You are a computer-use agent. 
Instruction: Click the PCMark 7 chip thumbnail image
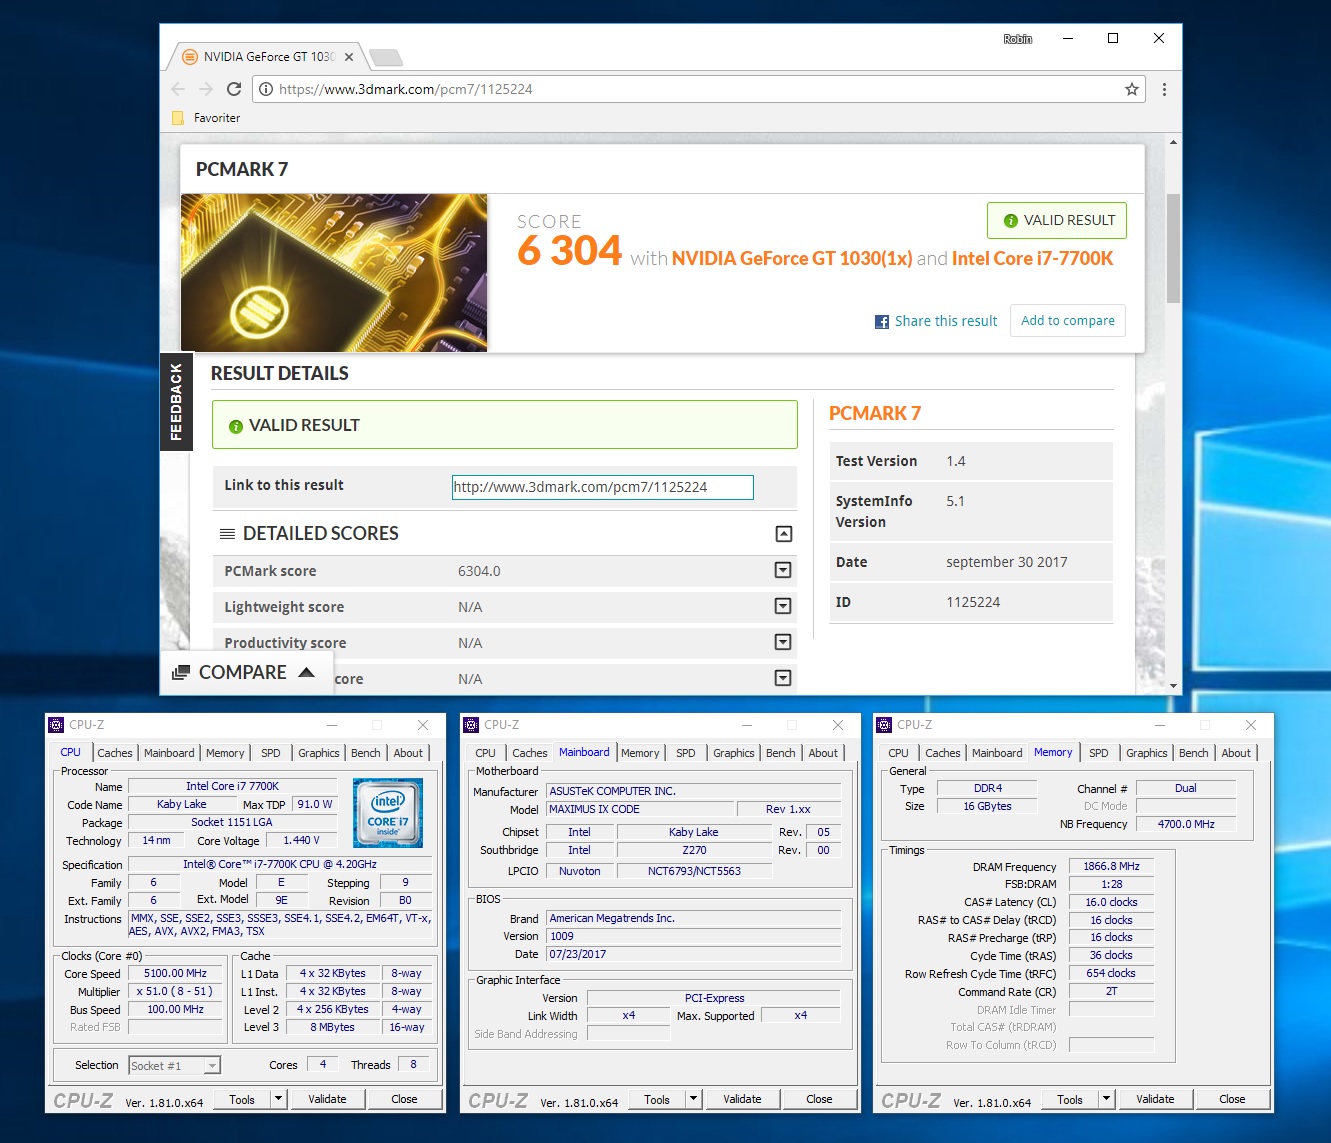(x=334, y=272)
